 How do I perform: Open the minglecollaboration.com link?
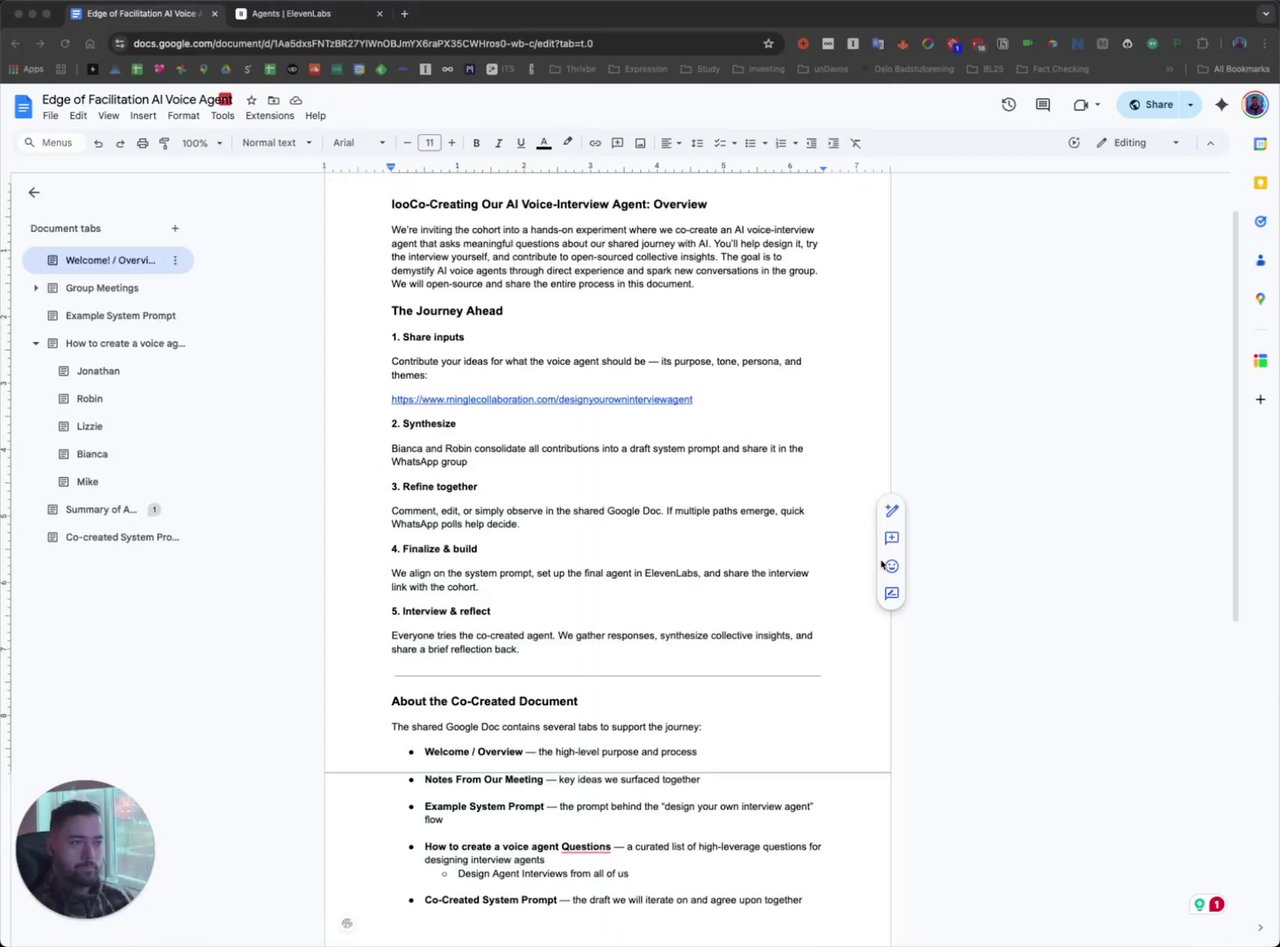542,400
